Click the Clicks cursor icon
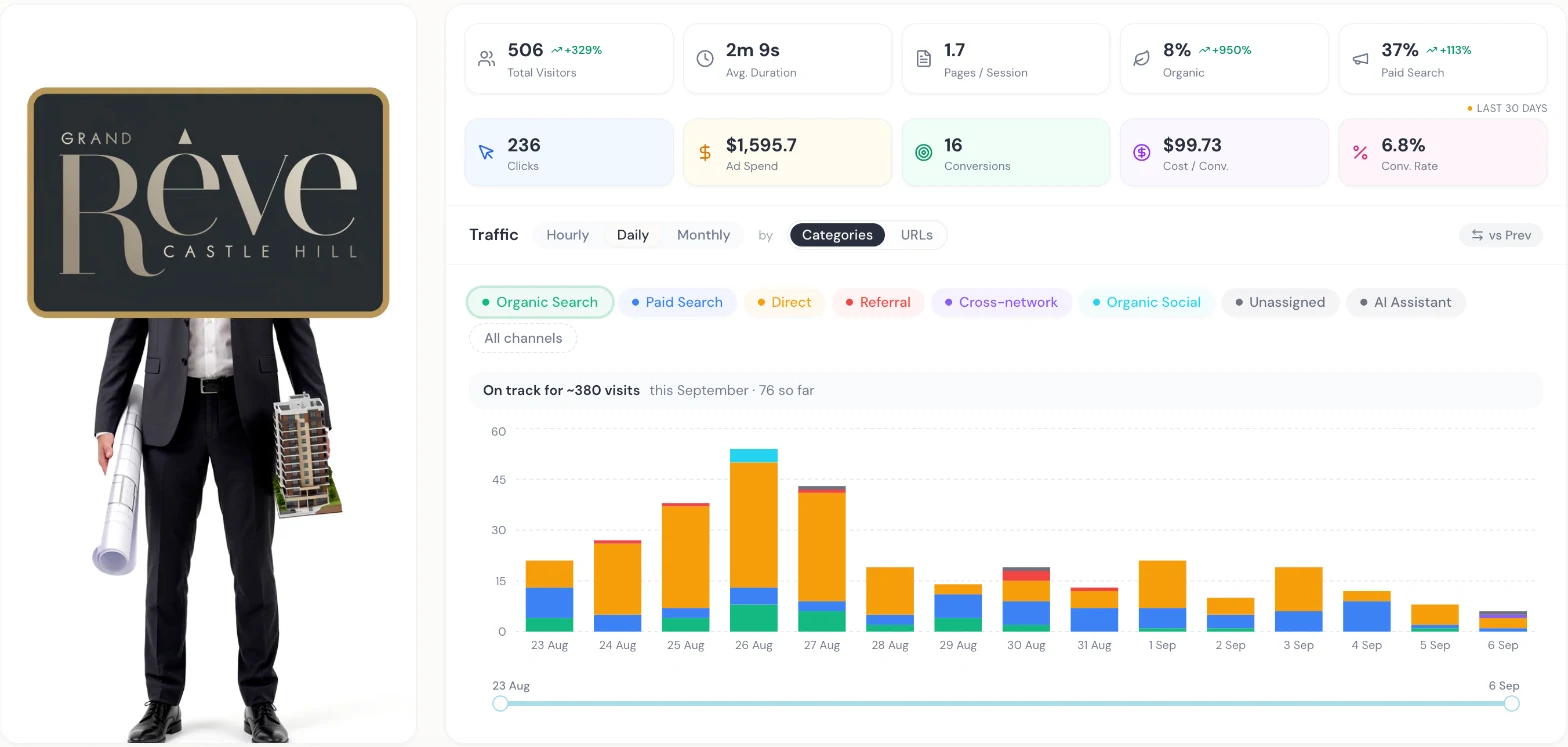This screenshot has height=747, width=1568. tap(486, 153)
